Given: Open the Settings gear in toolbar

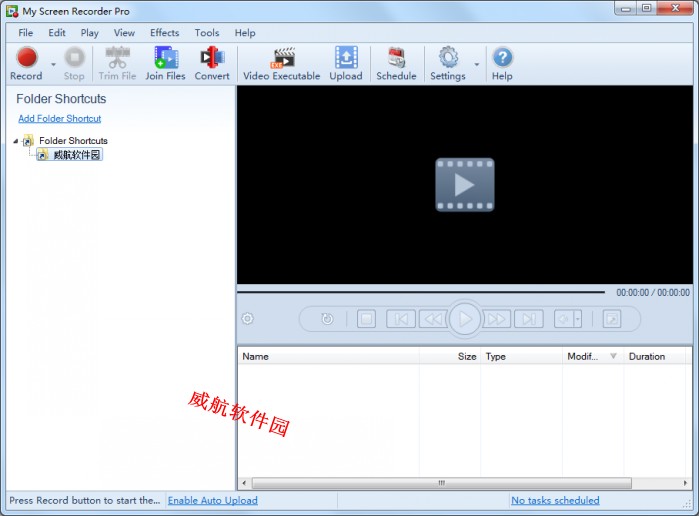Looking at the screenshot, I should pyautogui.click(x=448, y=64).
